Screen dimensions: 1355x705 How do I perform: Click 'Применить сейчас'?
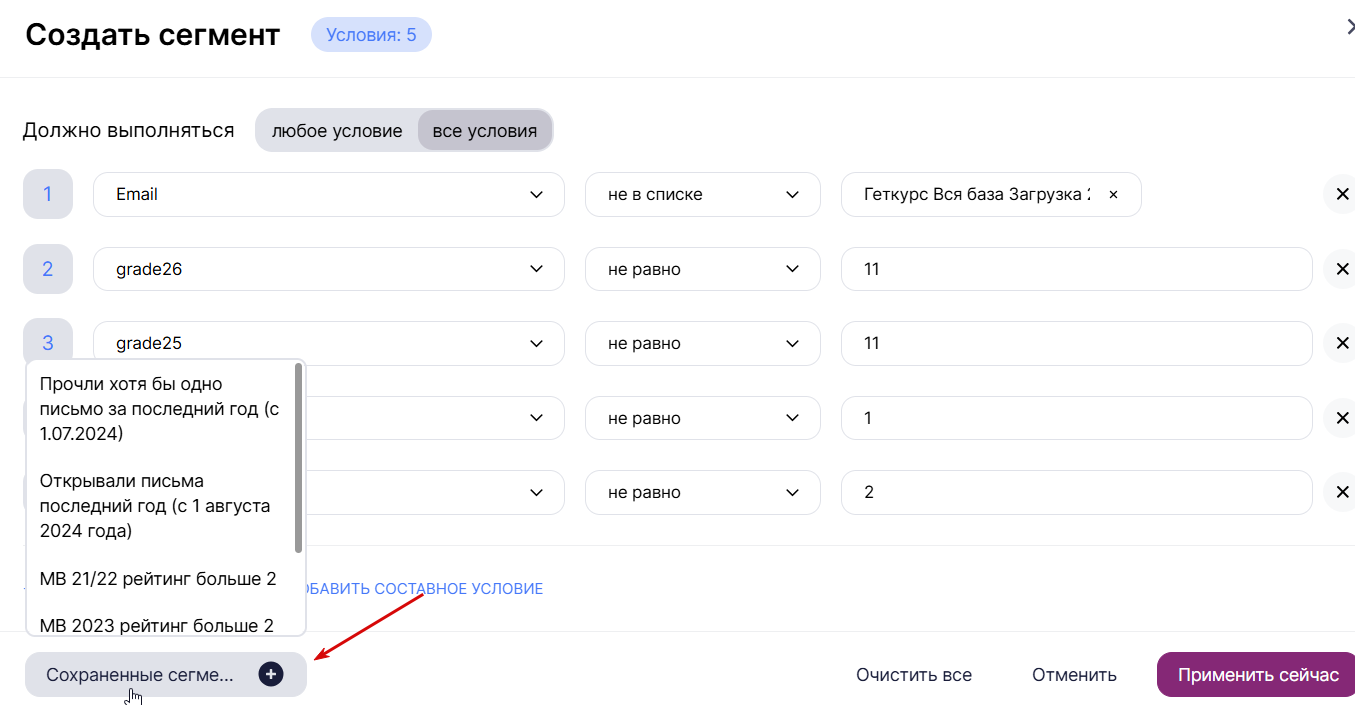tap(1257, 675)
